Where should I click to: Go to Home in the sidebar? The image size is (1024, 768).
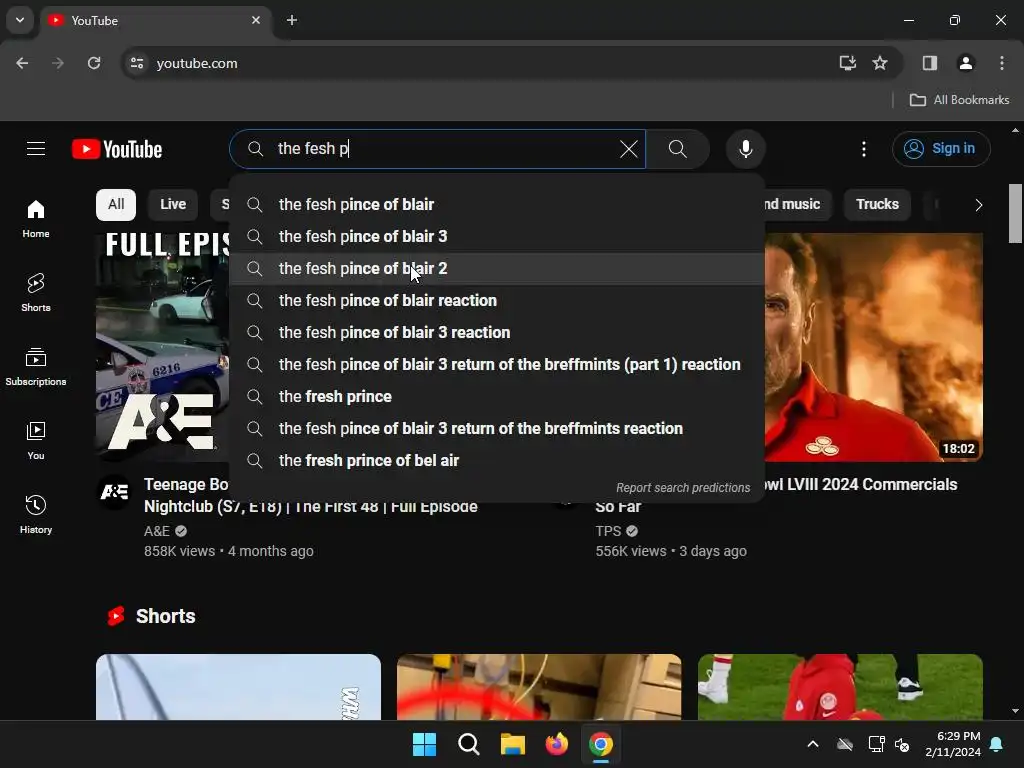click(36, 219)
